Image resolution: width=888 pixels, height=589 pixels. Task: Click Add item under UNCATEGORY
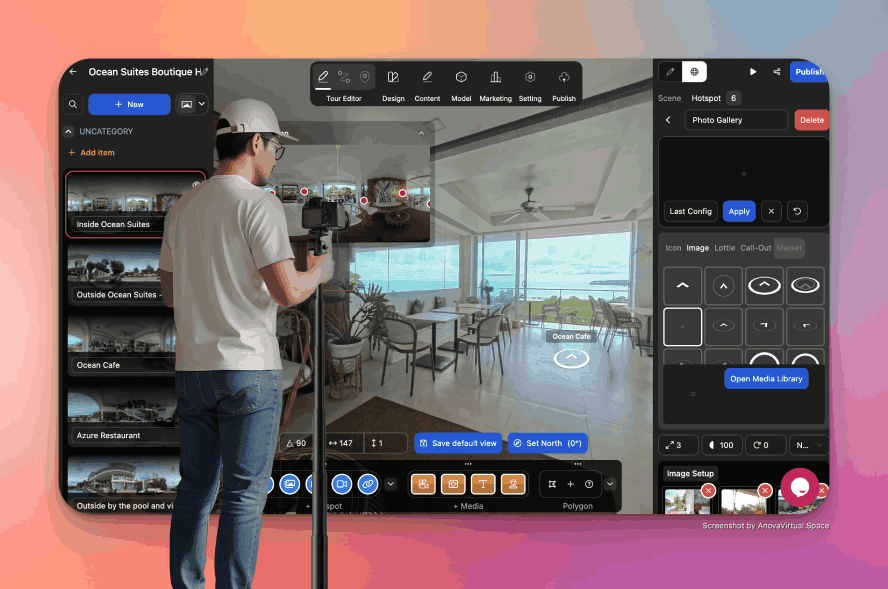point(92,152)
